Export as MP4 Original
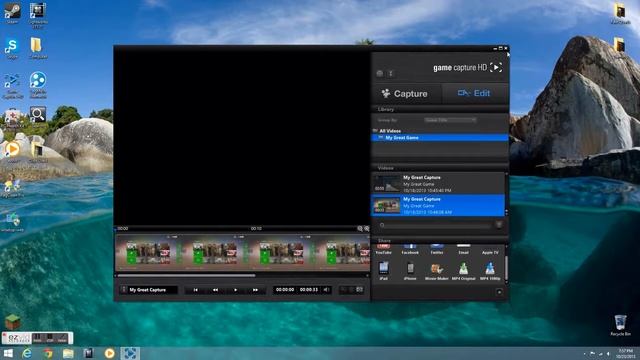This screenshot has height=360, width=640. coord(463,271)
